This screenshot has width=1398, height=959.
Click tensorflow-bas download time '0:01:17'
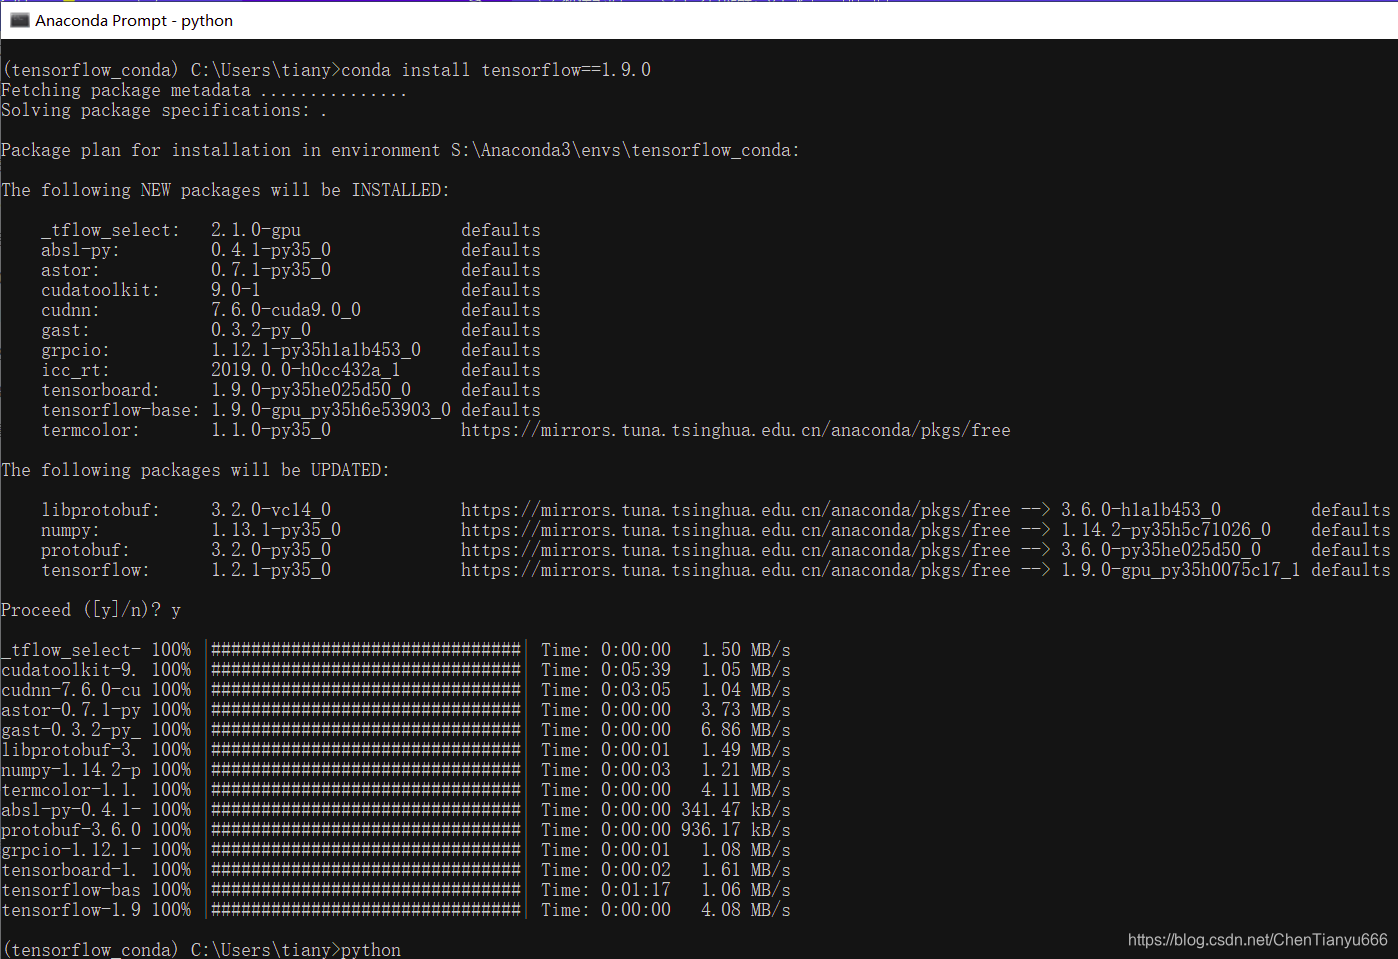pyautogui.click(x=636, y=890)
